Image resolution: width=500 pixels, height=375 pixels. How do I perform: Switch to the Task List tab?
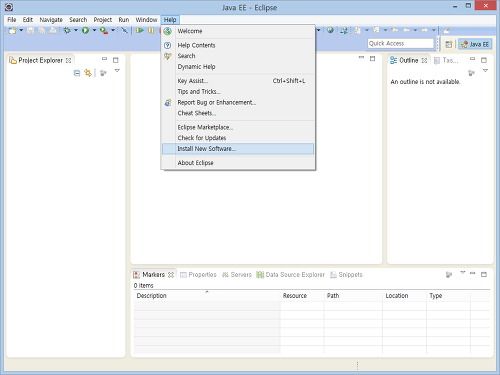point(446,60)
